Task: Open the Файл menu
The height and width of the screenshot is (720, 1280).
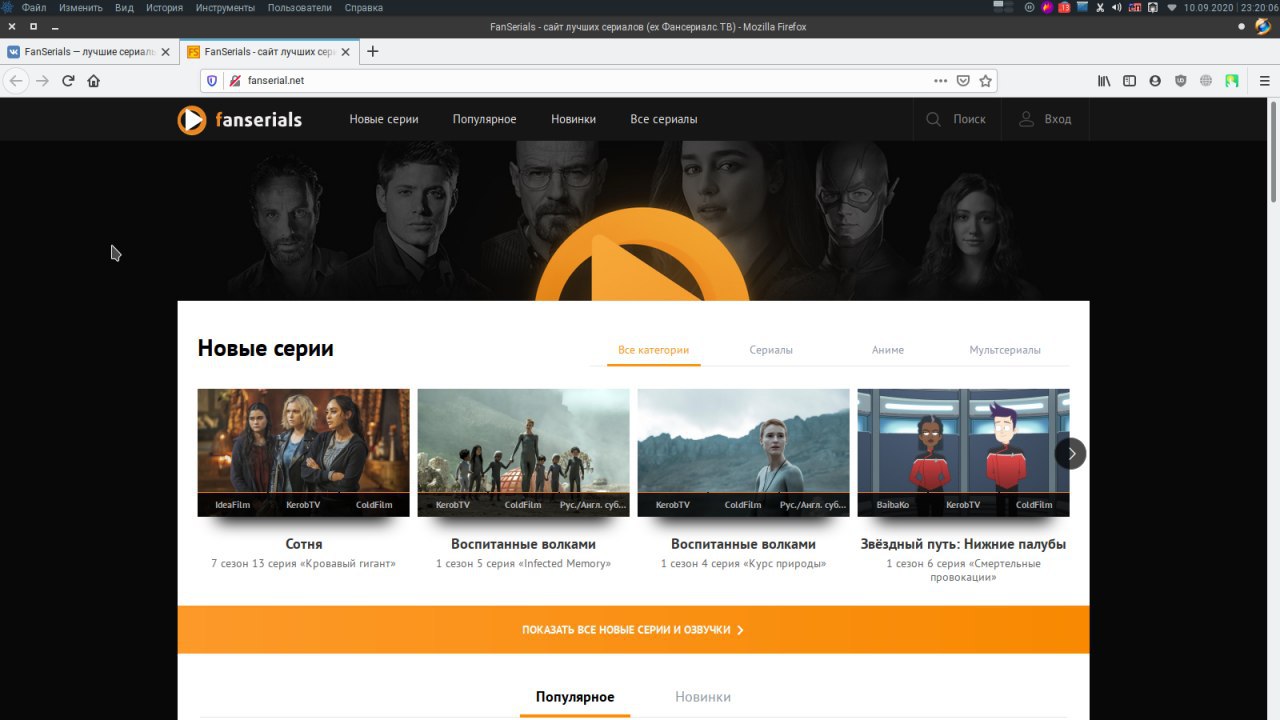Action: click(34, 7)
